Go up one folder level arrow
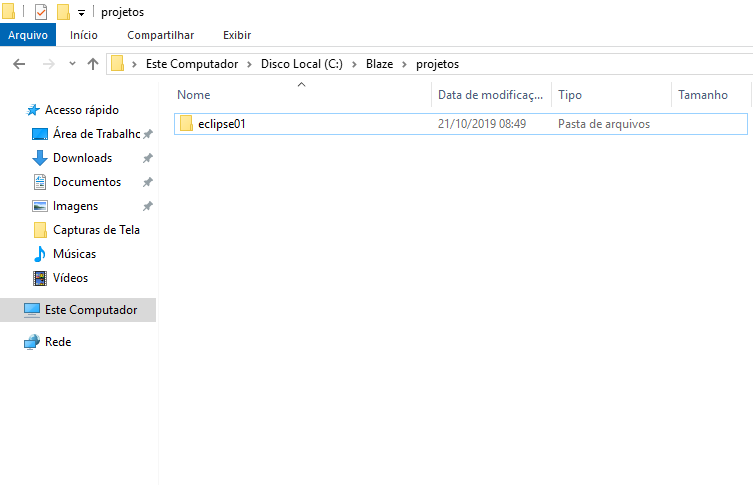This screenshot has width=753, height=485. (x=93, y=64)
